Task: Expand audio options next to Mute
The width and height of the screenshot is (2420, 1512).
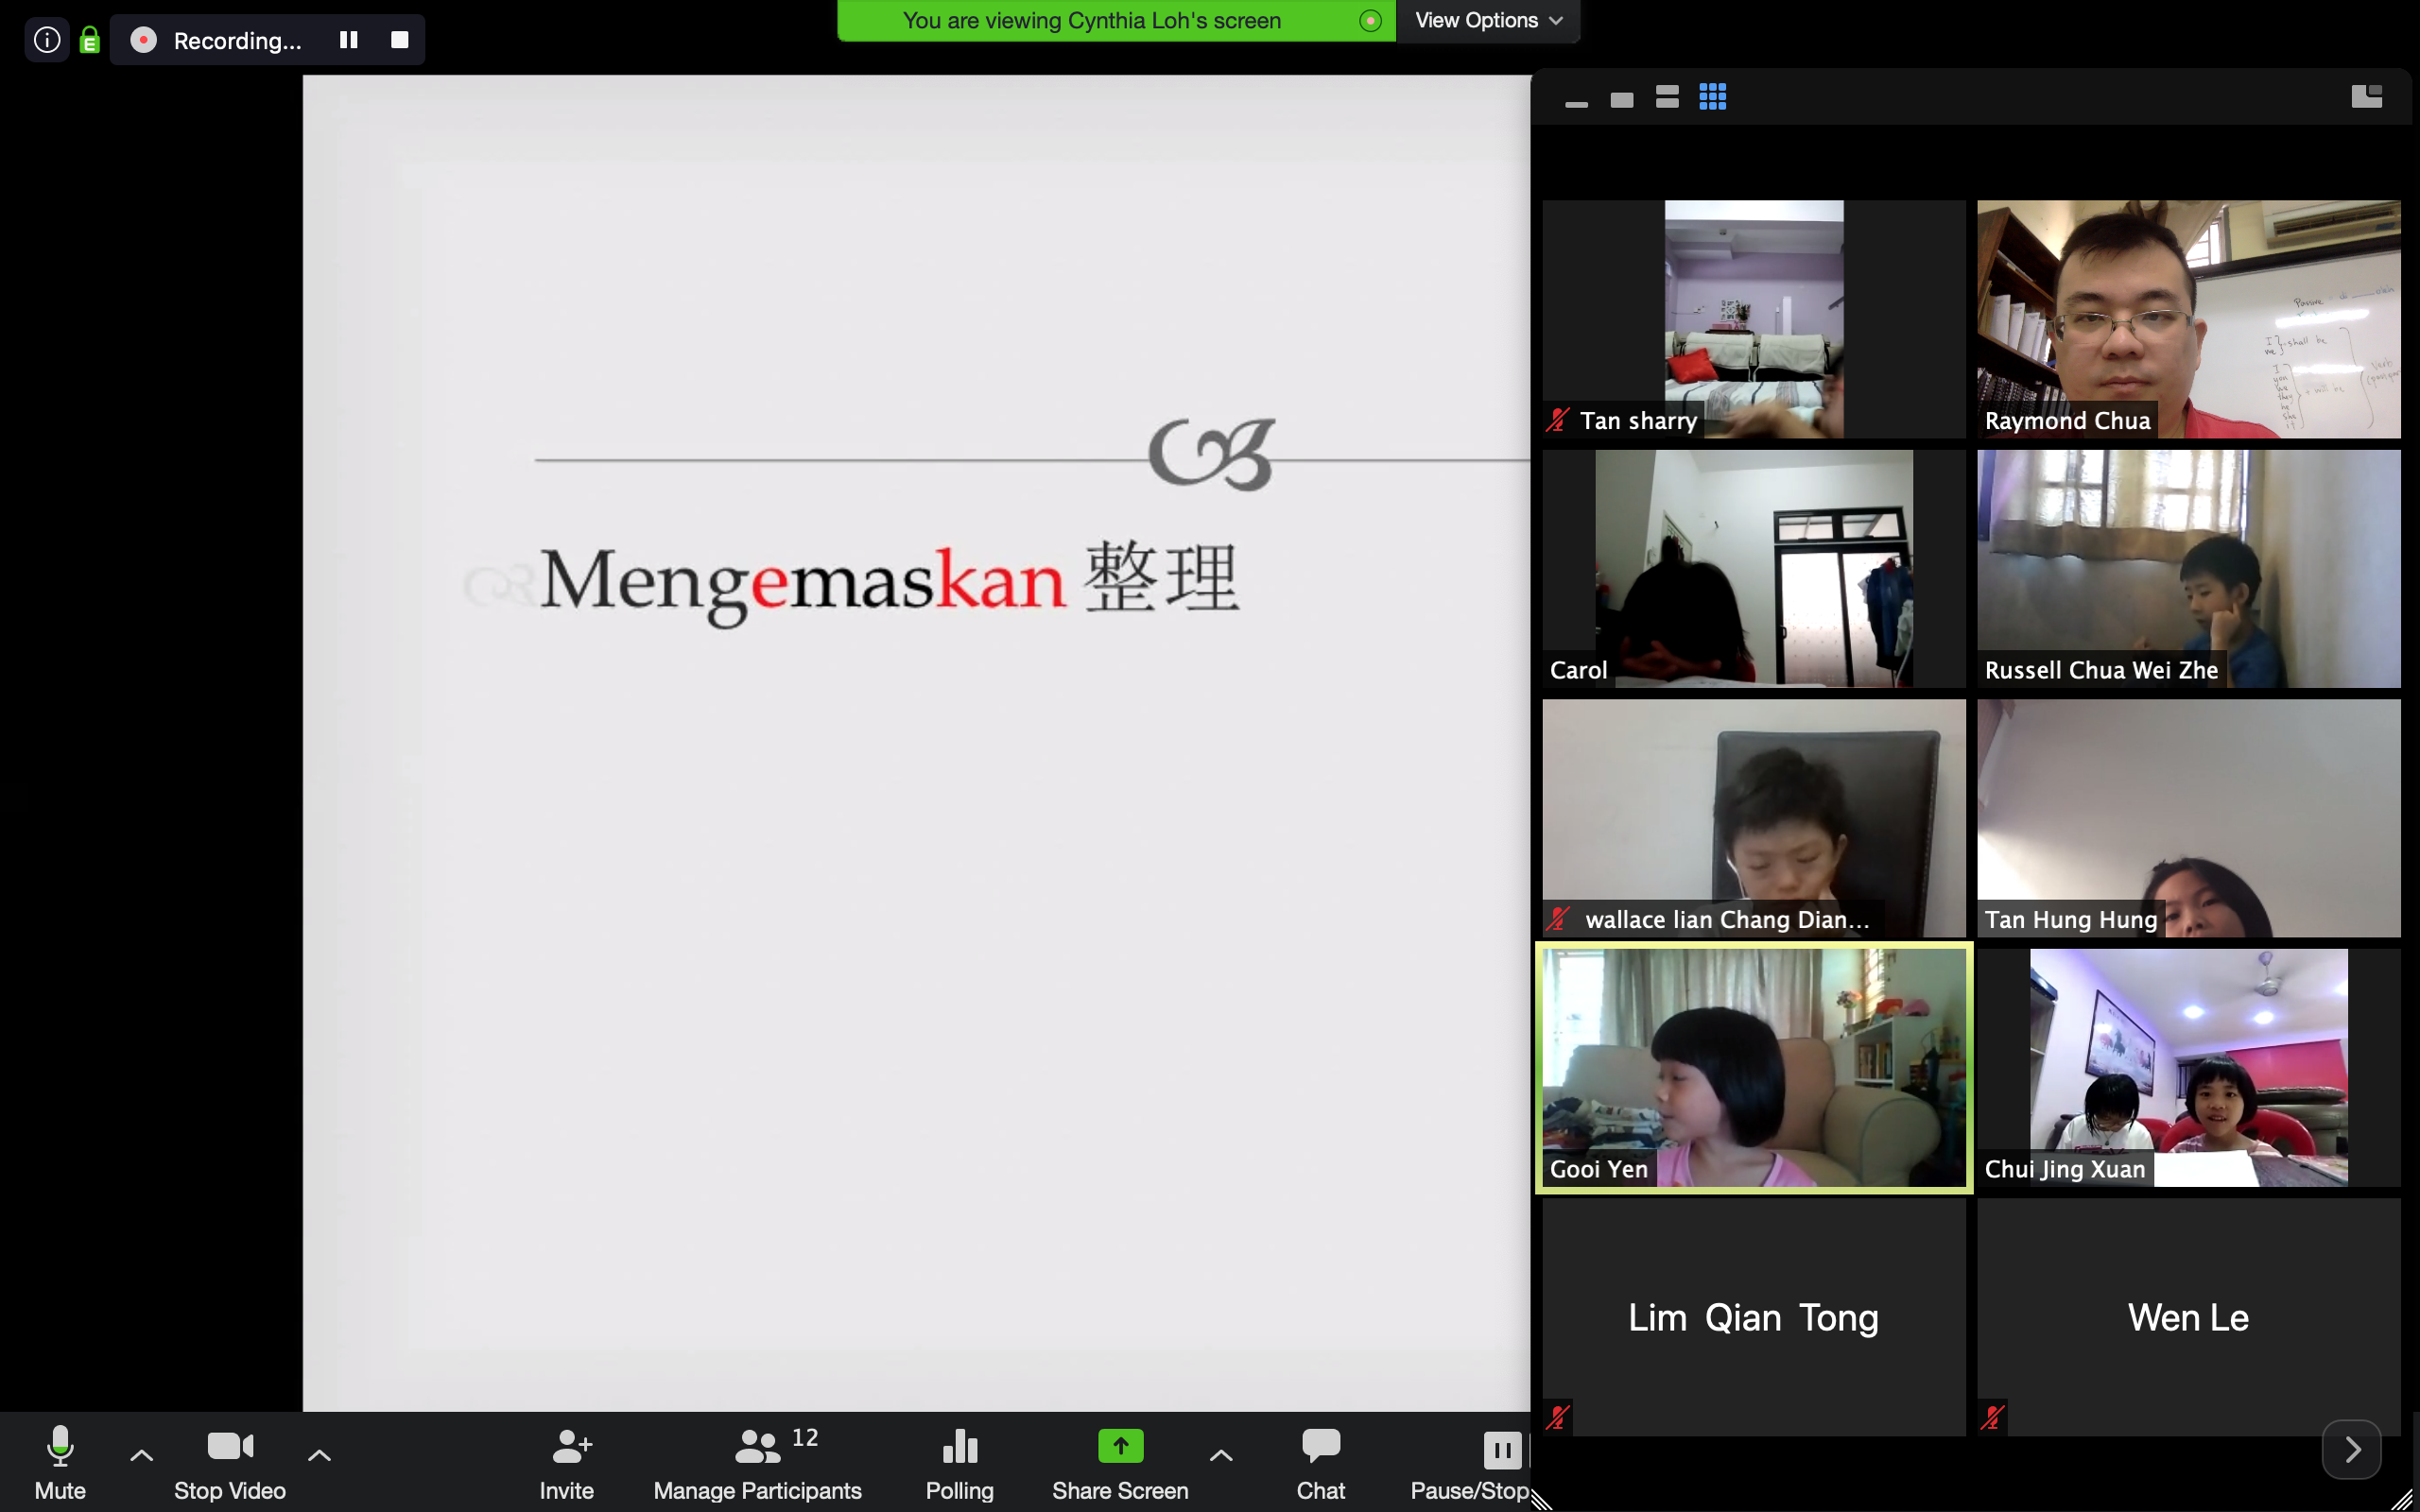Action: click(142, 1456)
